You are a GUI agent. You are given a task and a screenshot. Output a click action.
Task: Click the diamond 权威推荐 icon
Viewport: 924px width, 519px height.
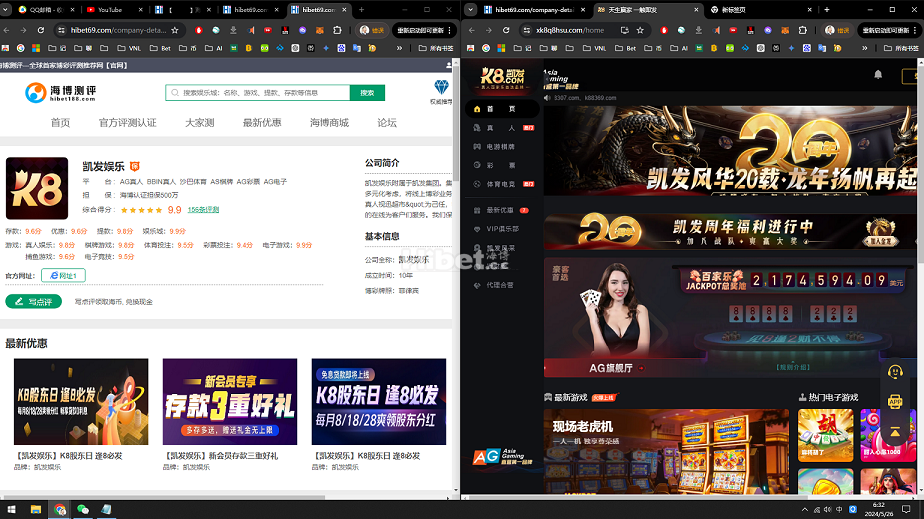(x=441, y=89)
